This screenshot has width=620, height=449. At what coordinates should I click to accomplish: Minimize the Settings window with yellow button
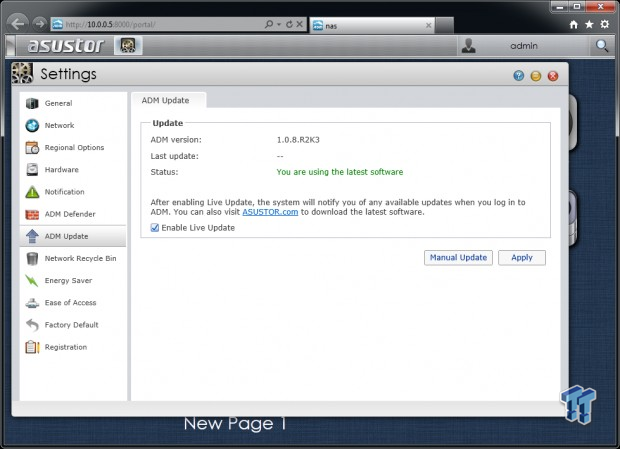[536, 76]
